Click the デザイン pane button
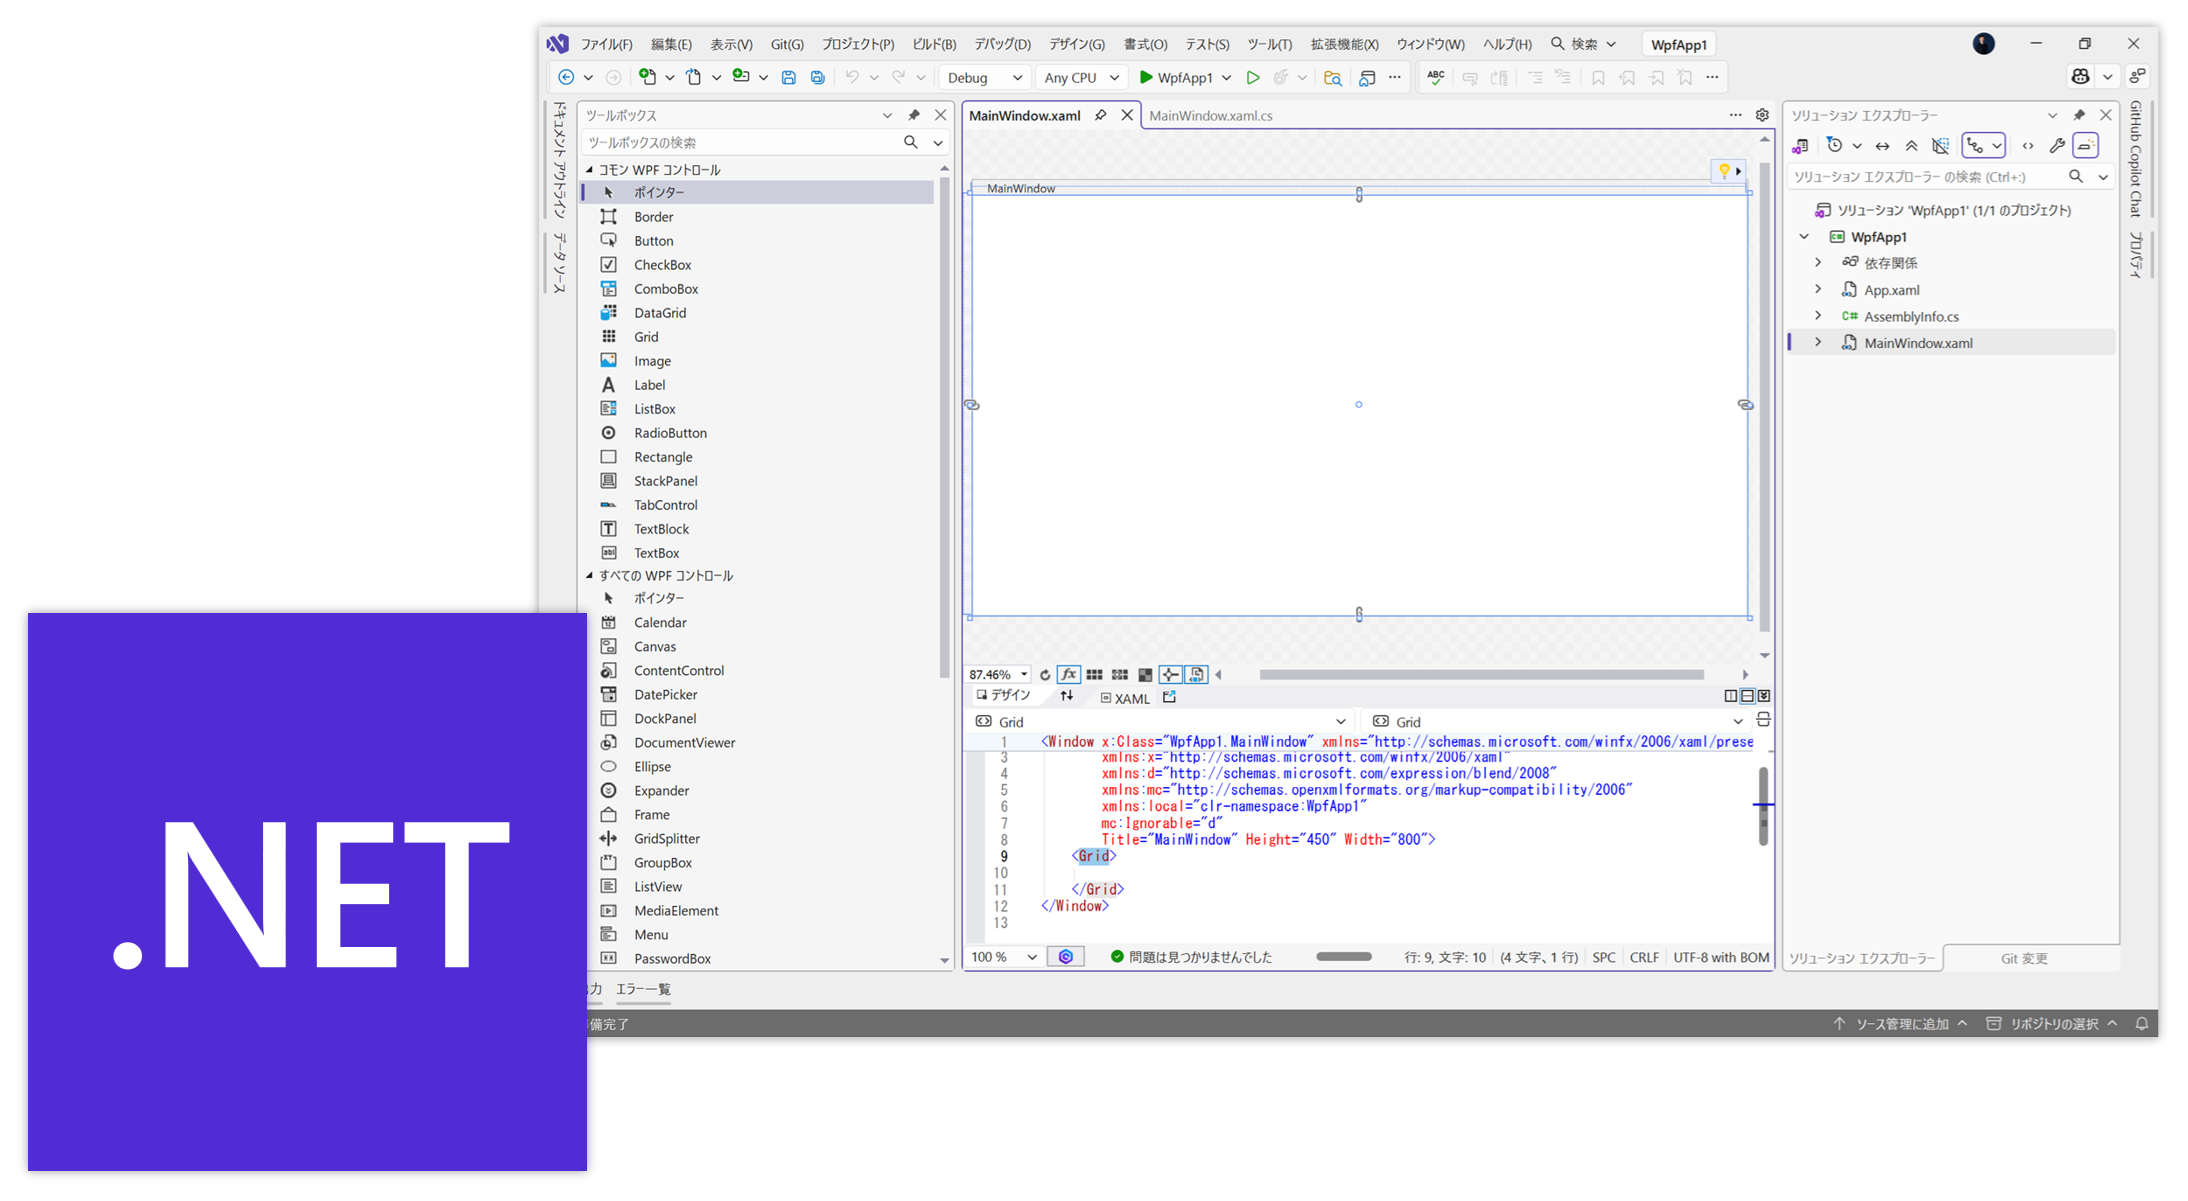The height and width of the screenshot is (1201, 2188). coord(1003,696)
